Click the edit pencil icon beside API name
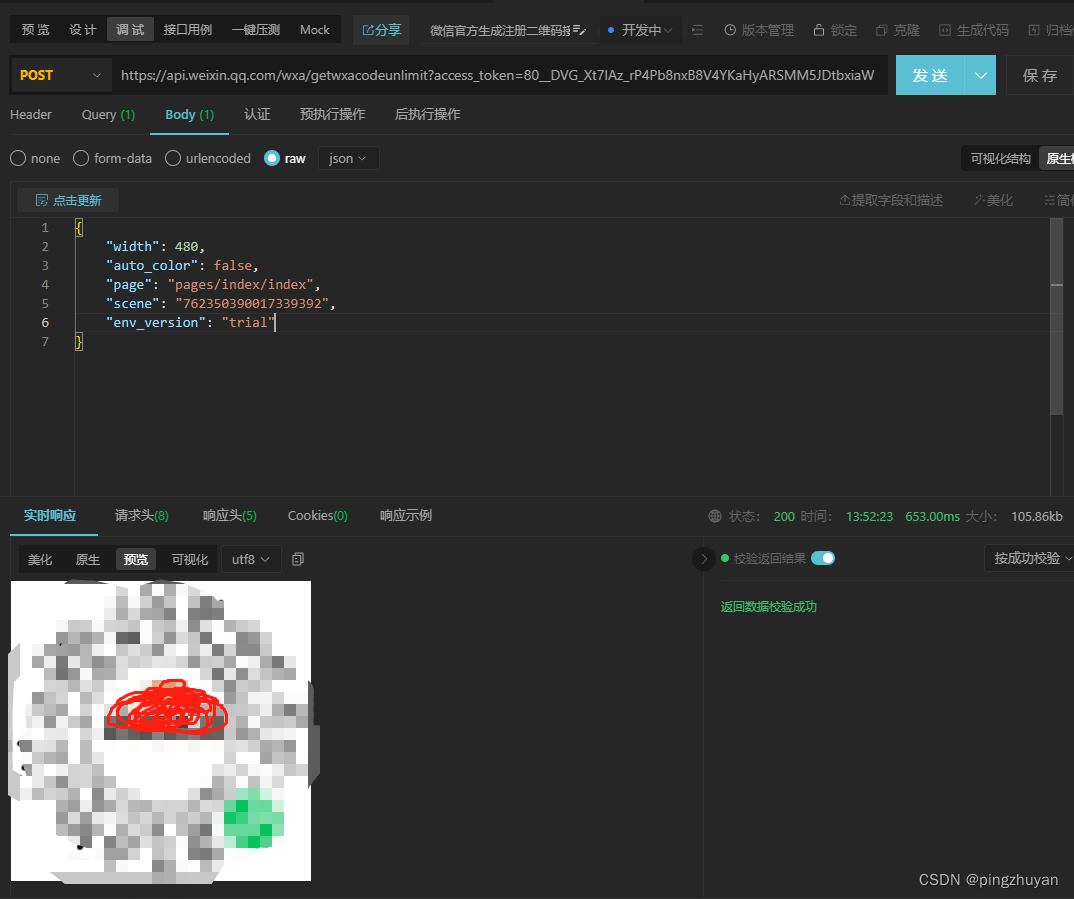This screenshot has height=899, width=1074. coord(579,30)
